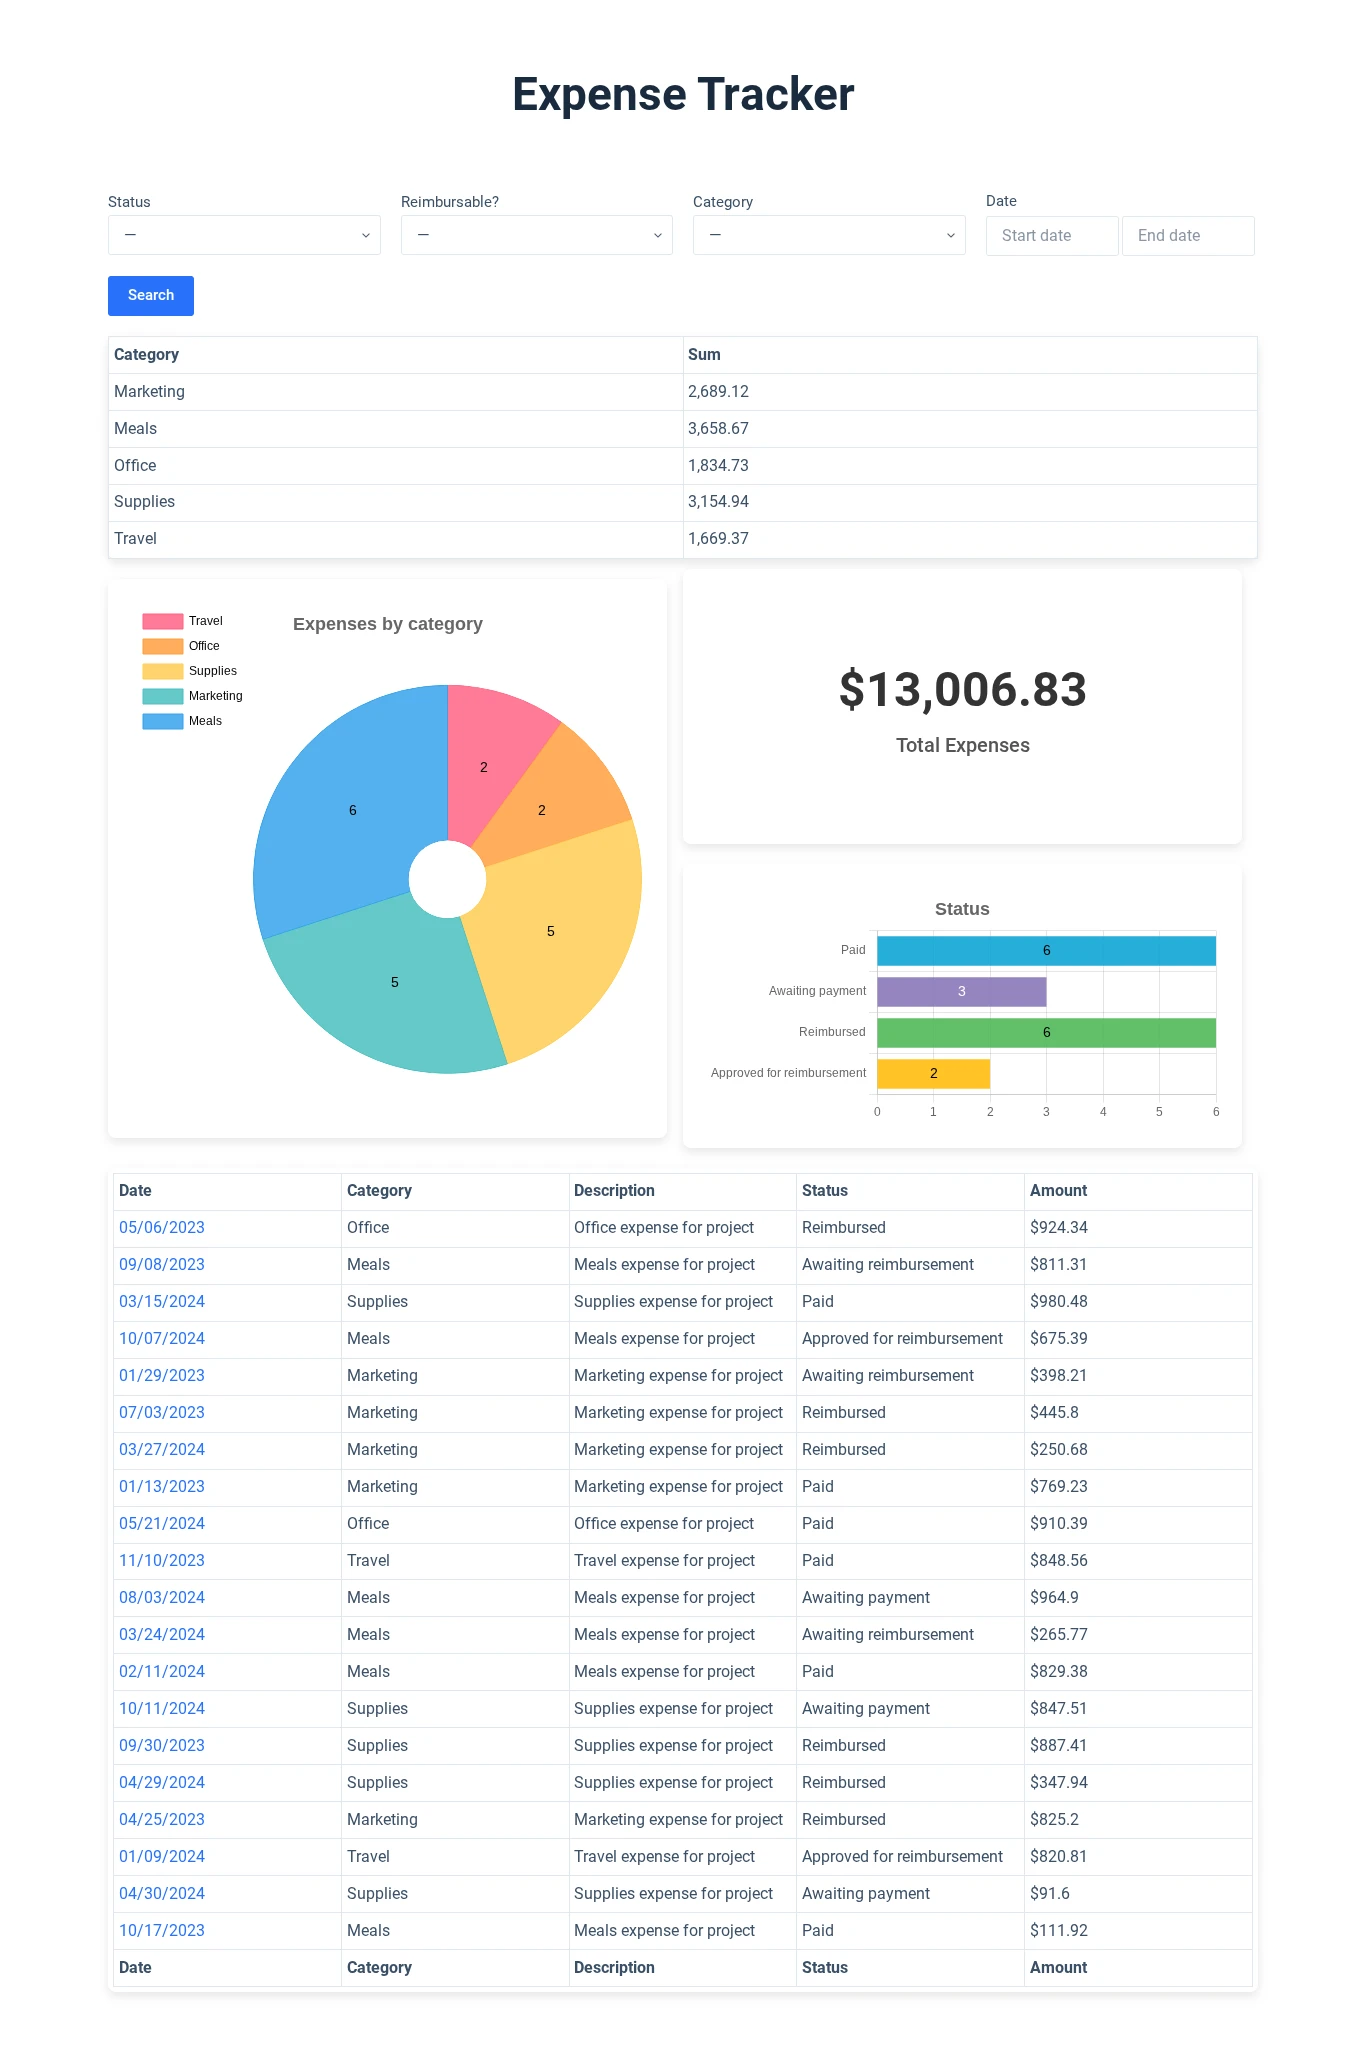
Task: Click the End date field
Action: (x=1188, y=236)
